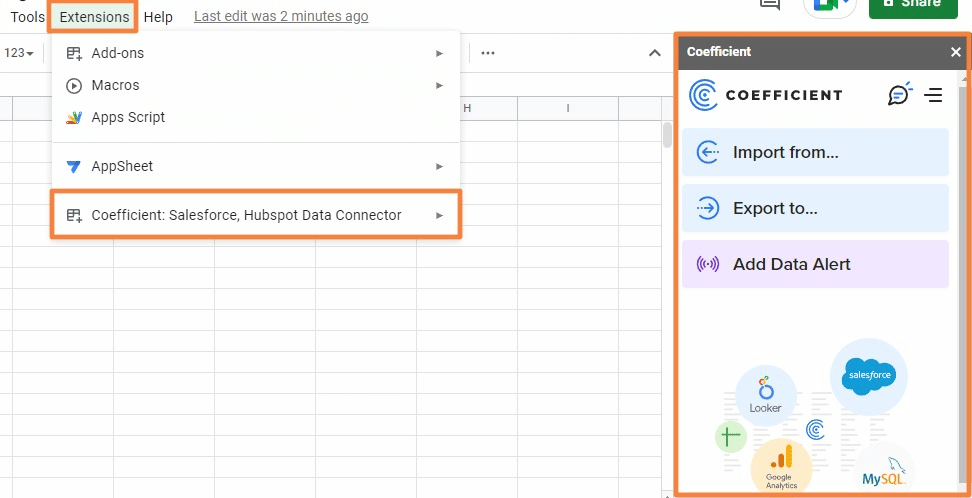Click the Add-ons icon

(x=74, y=53)
